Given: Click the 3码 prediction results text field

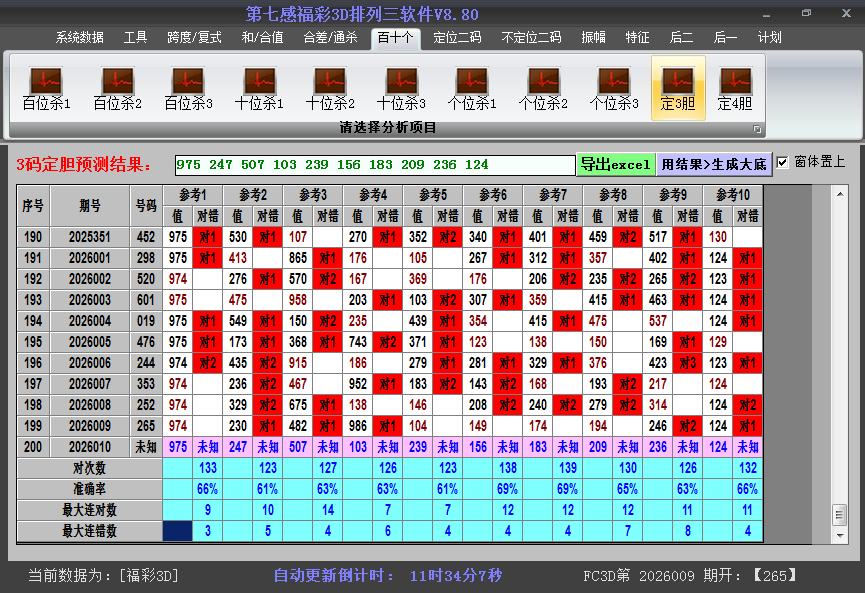Looking at the screenshot, I should coord(374,164).
